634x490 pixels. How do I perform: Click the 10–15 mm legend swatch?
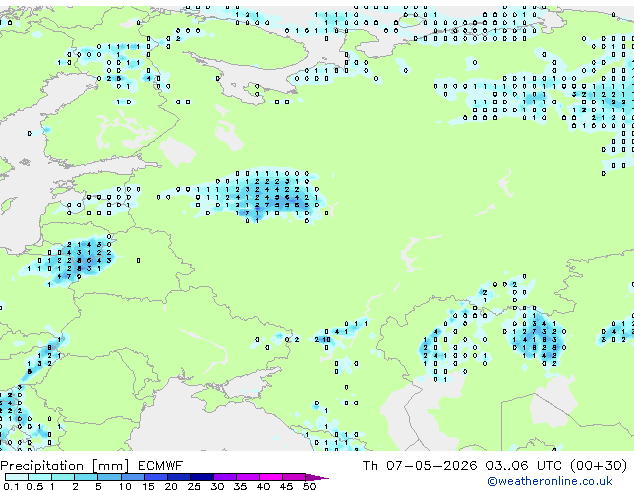click(132, 477)
